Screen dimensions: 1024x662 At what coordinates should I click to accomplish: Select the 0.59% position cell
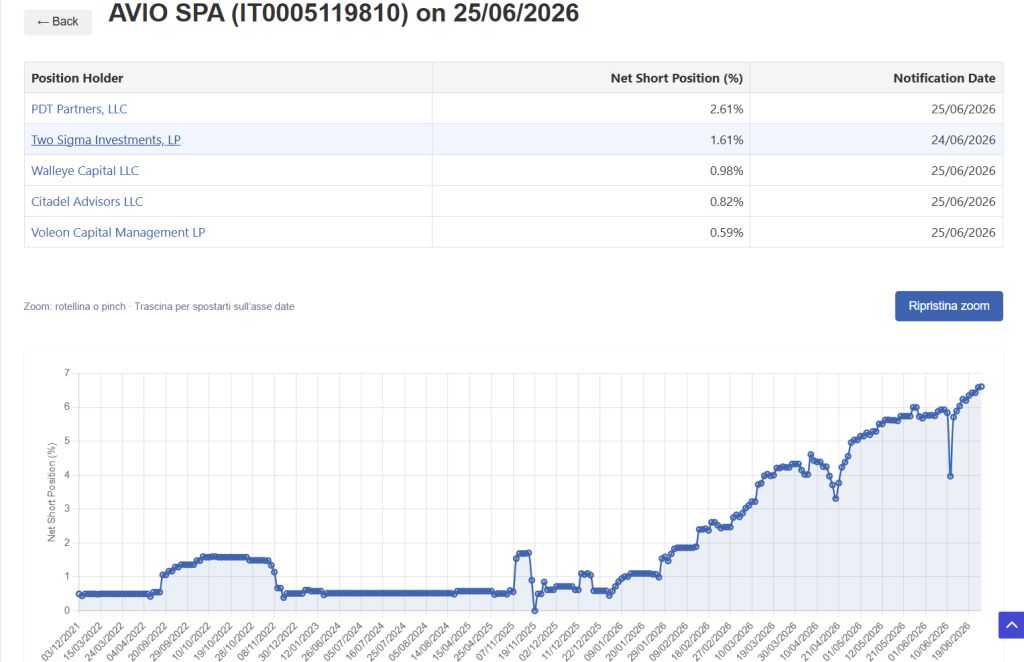pos(591,232)
